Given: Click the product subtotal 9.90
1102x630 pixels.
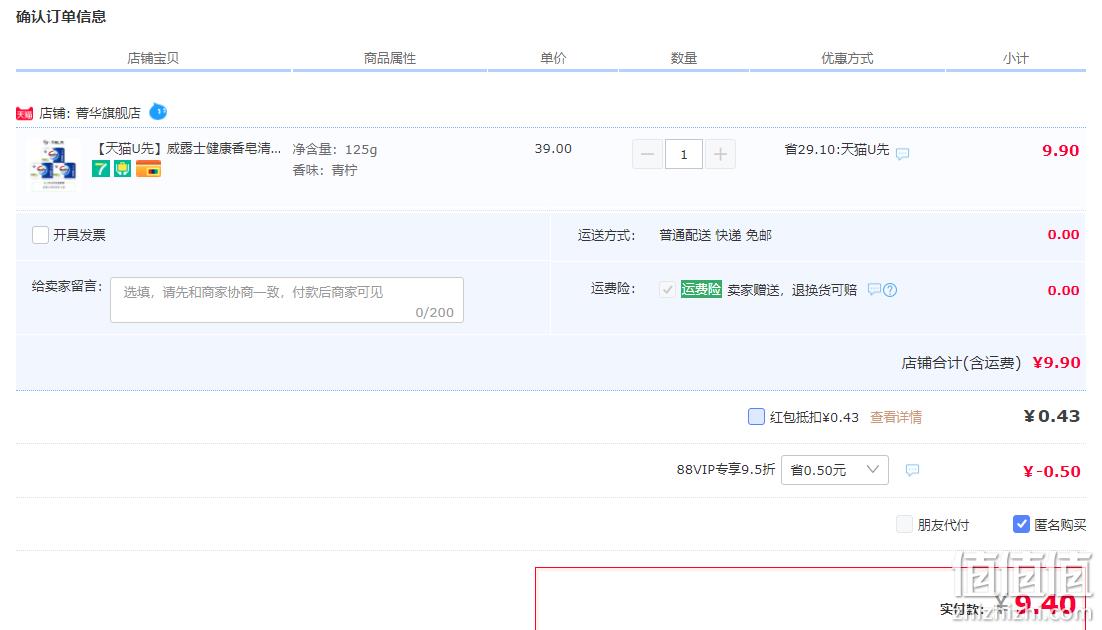Looking at the screenshot, I should (1061, 150).
